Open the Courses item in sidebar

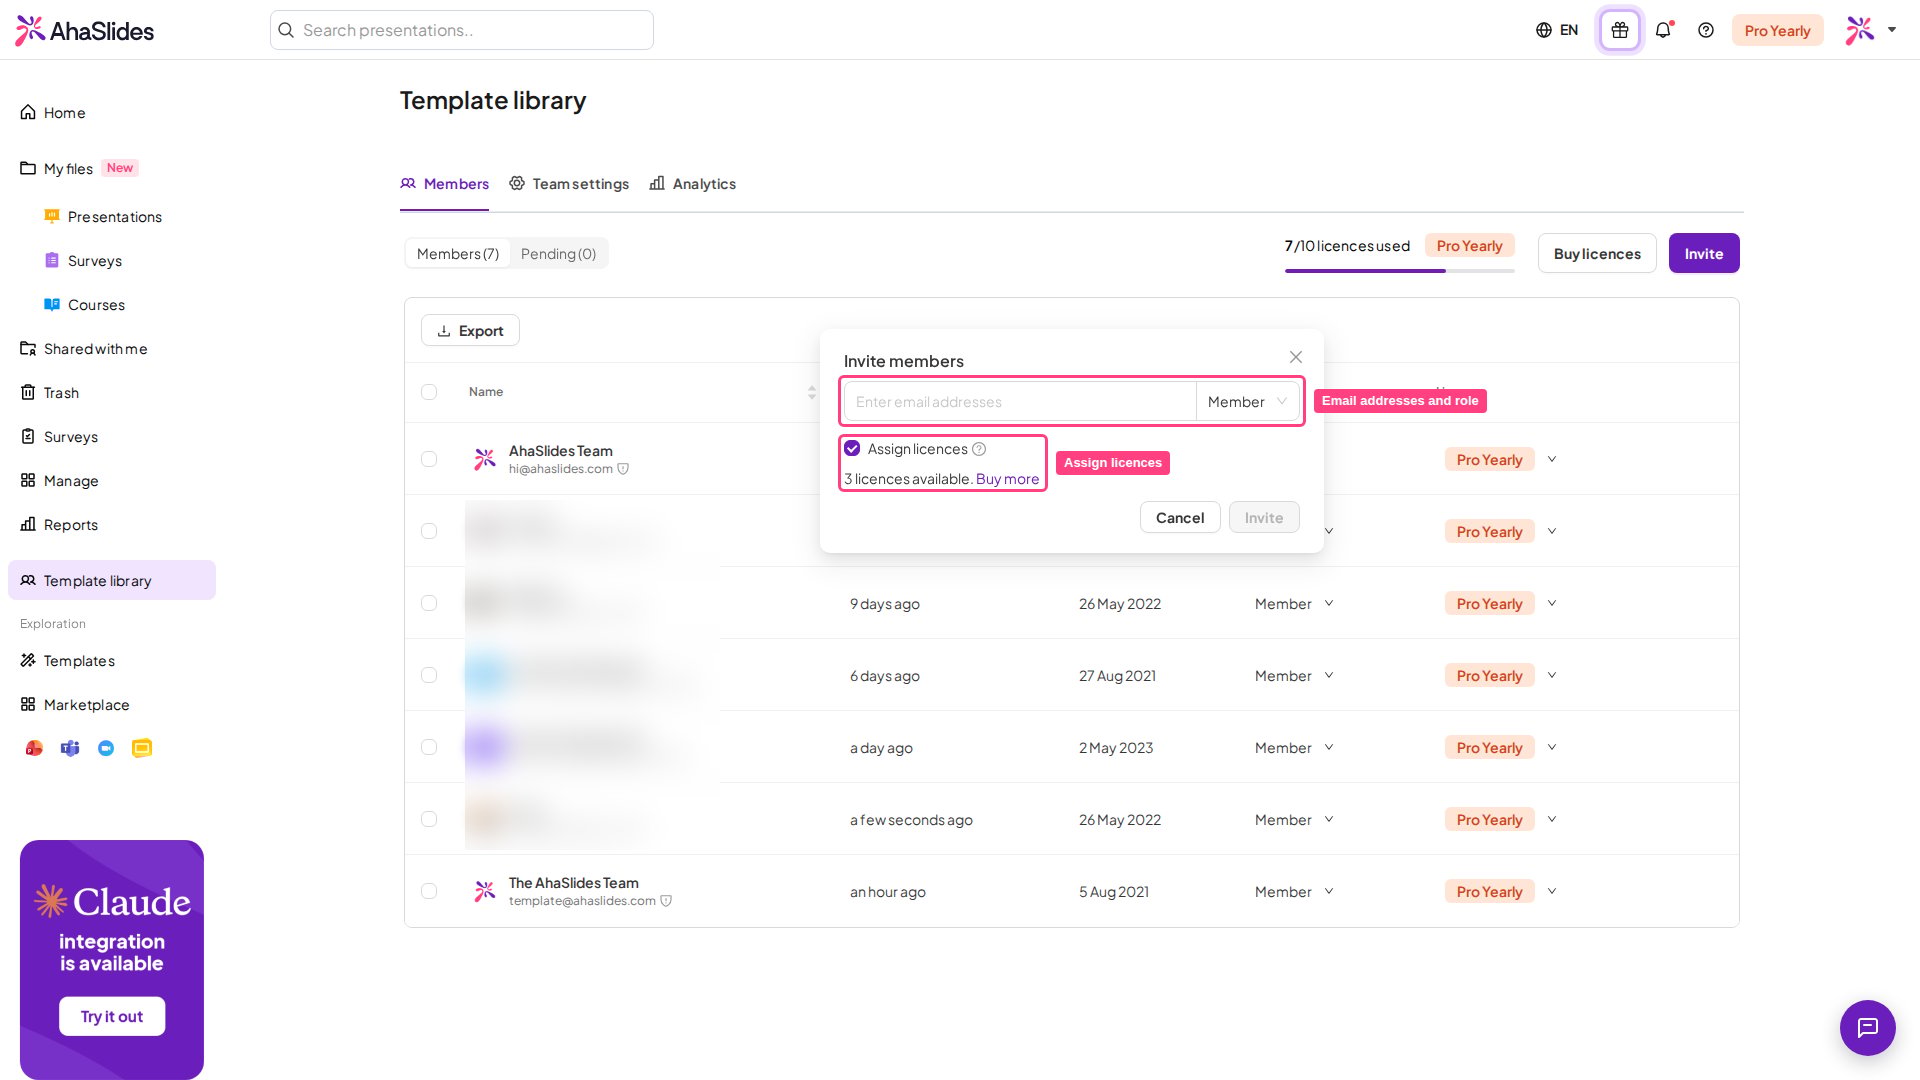pyautogui.click(x=84, y=305)
